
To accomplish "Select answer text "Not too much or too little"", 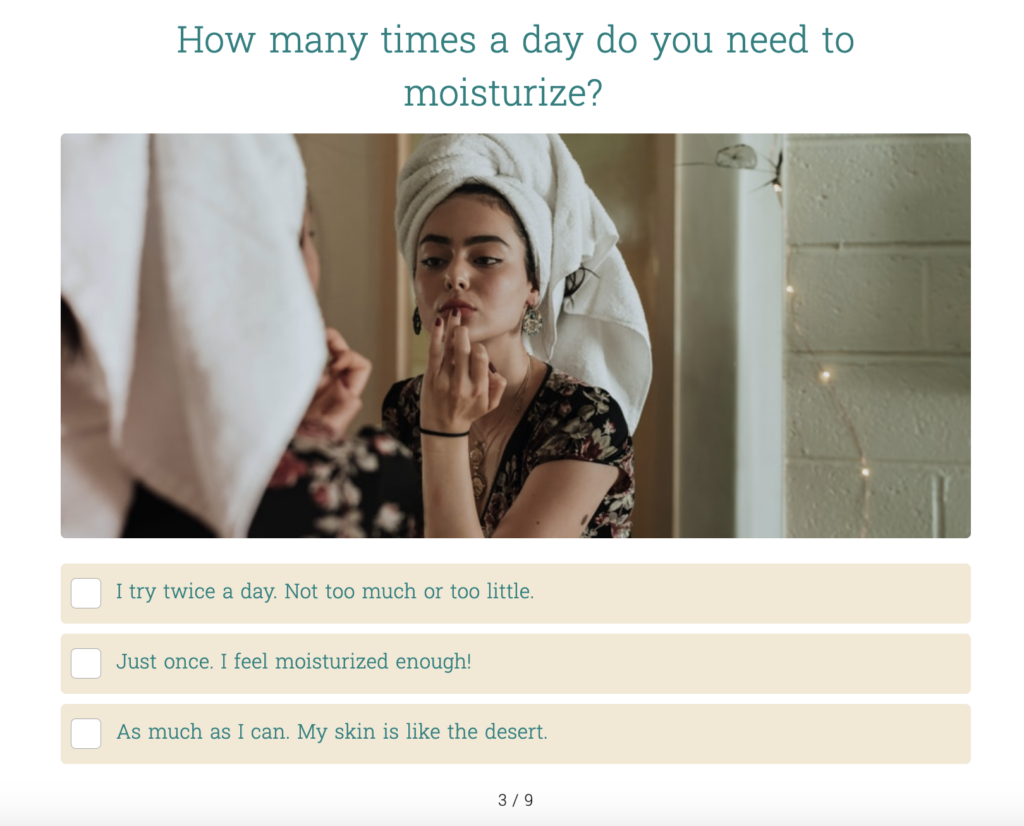I will click(x=409, y=592).
